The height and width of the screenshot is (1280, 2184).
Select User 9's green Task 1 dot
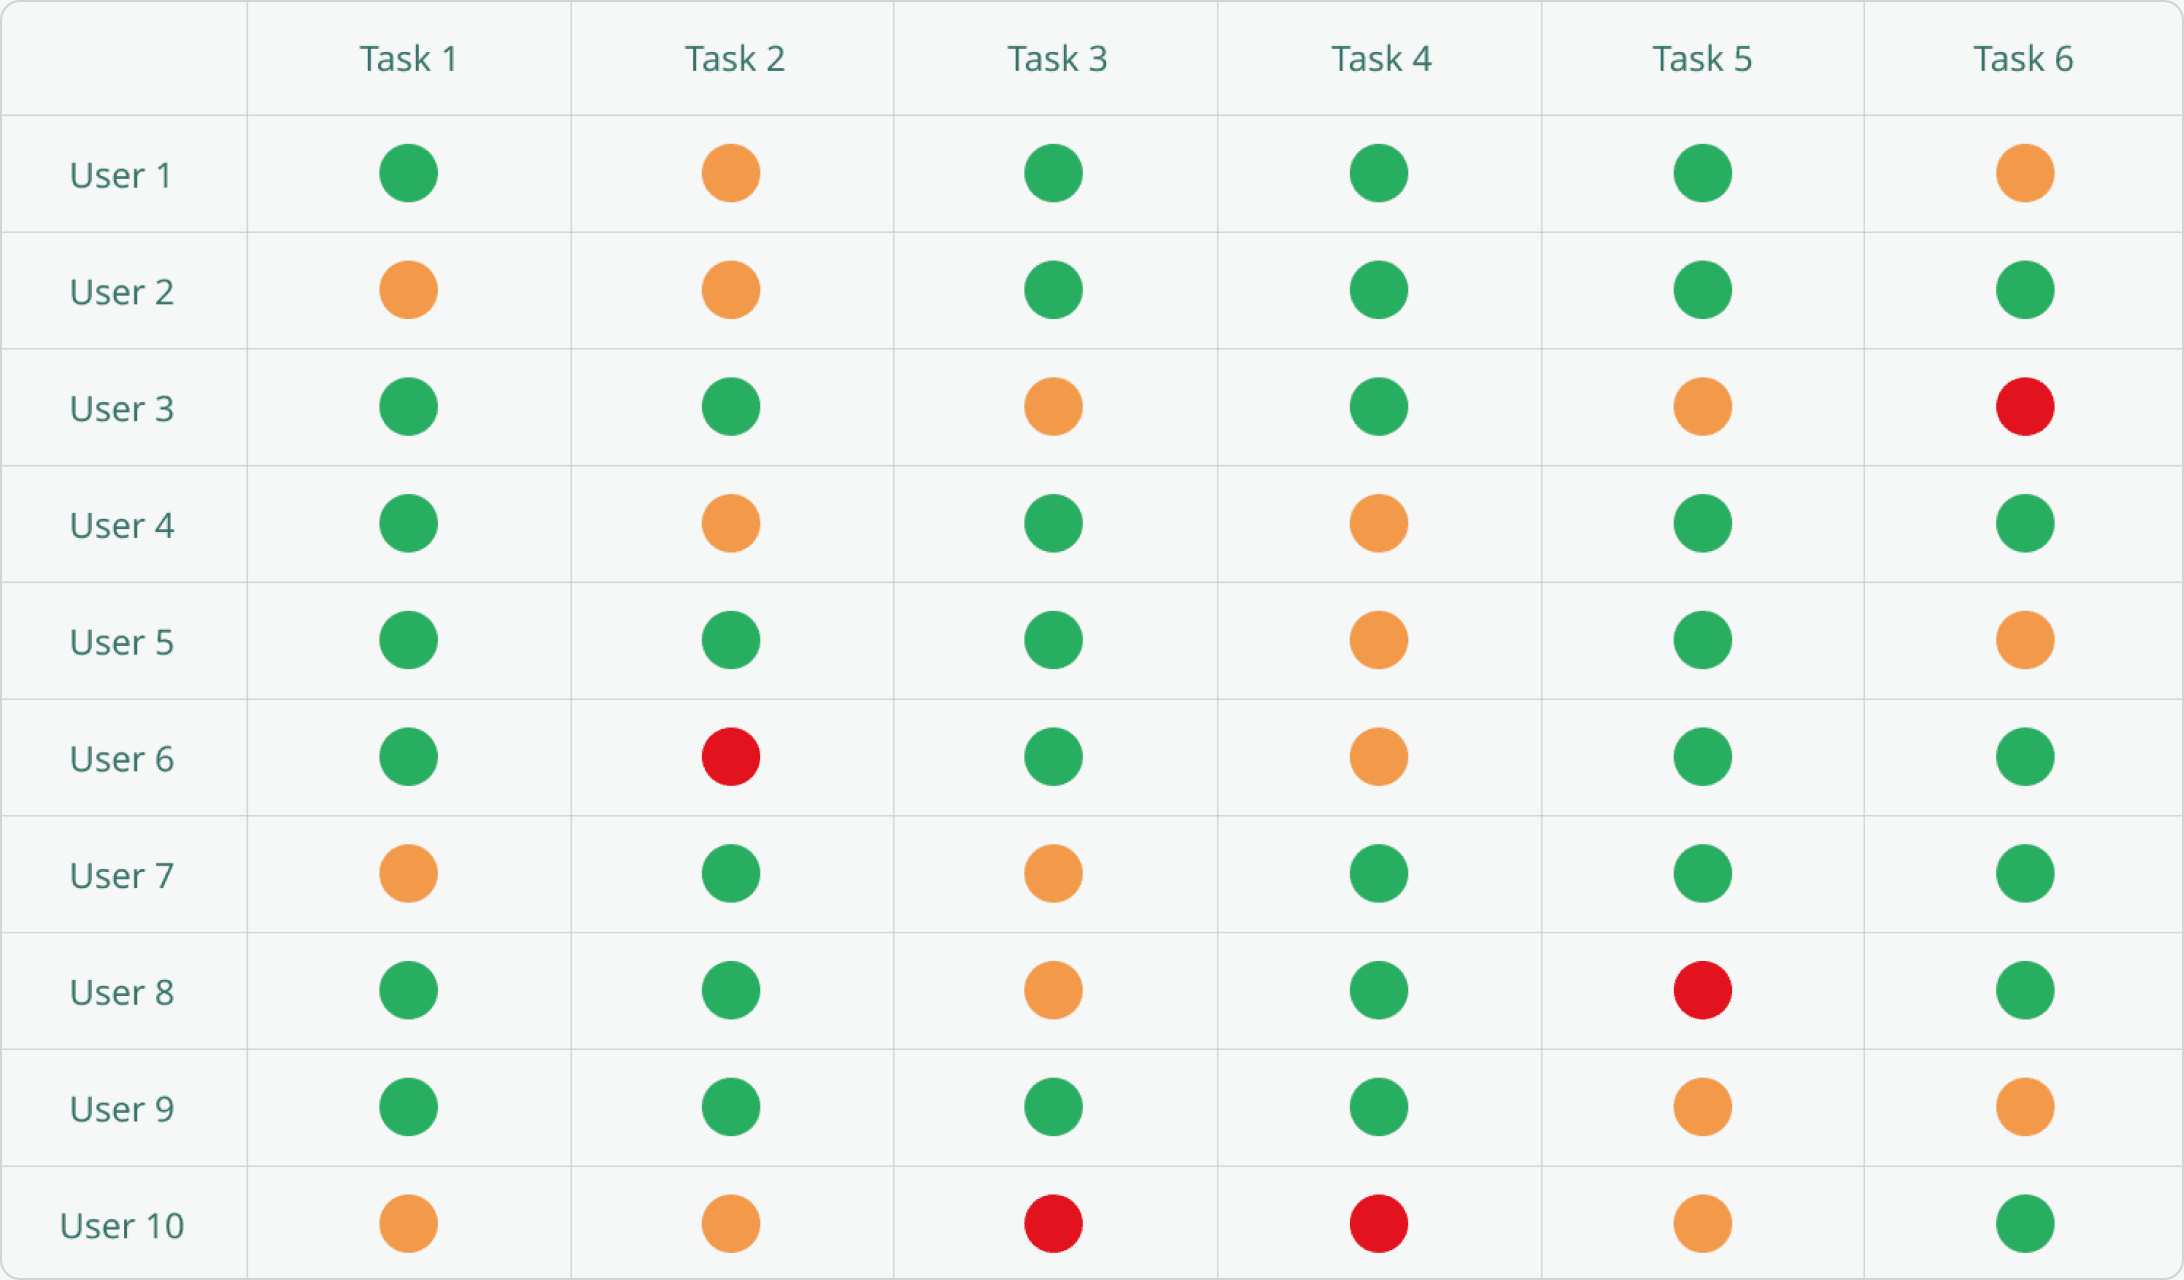pos(409,1107)
